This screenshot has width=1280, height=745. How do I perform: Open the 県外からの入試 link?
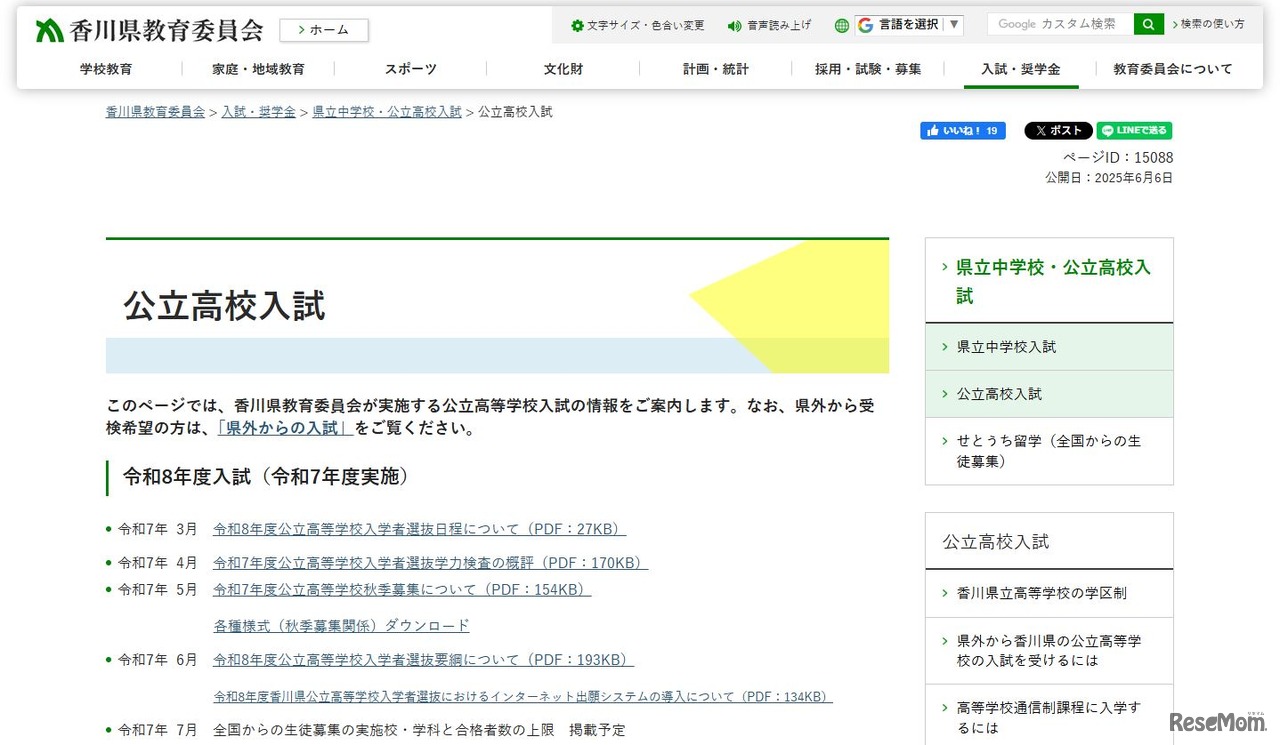point(285,428)
